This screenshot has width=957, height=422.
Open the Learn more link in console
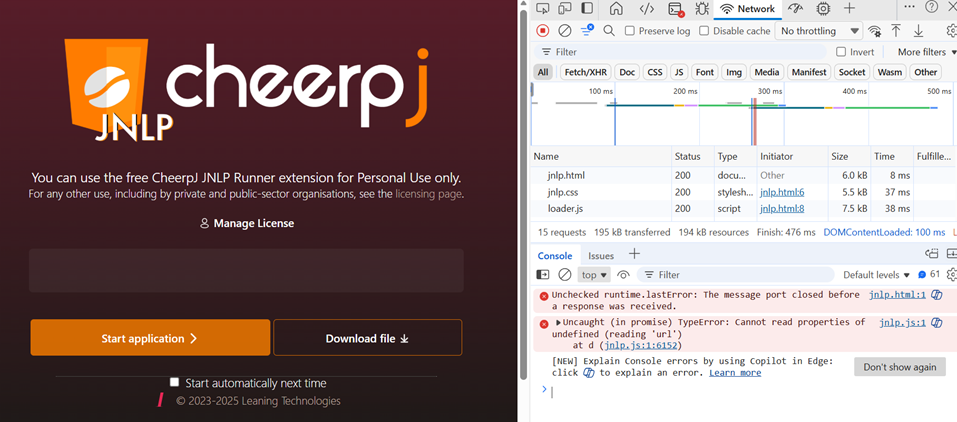pyautogui.click(x=735, y=373)
